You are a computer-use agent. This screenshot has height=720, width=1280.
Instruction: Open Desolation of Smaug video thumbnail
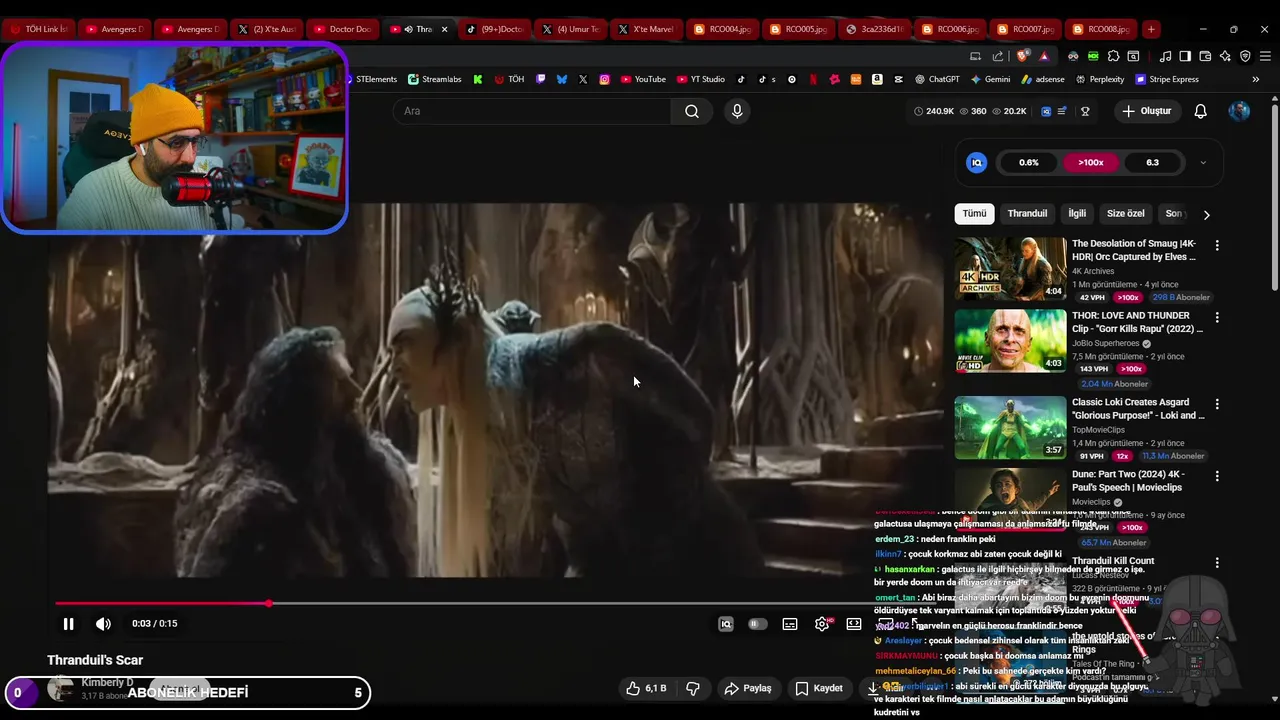(1010, 268)
